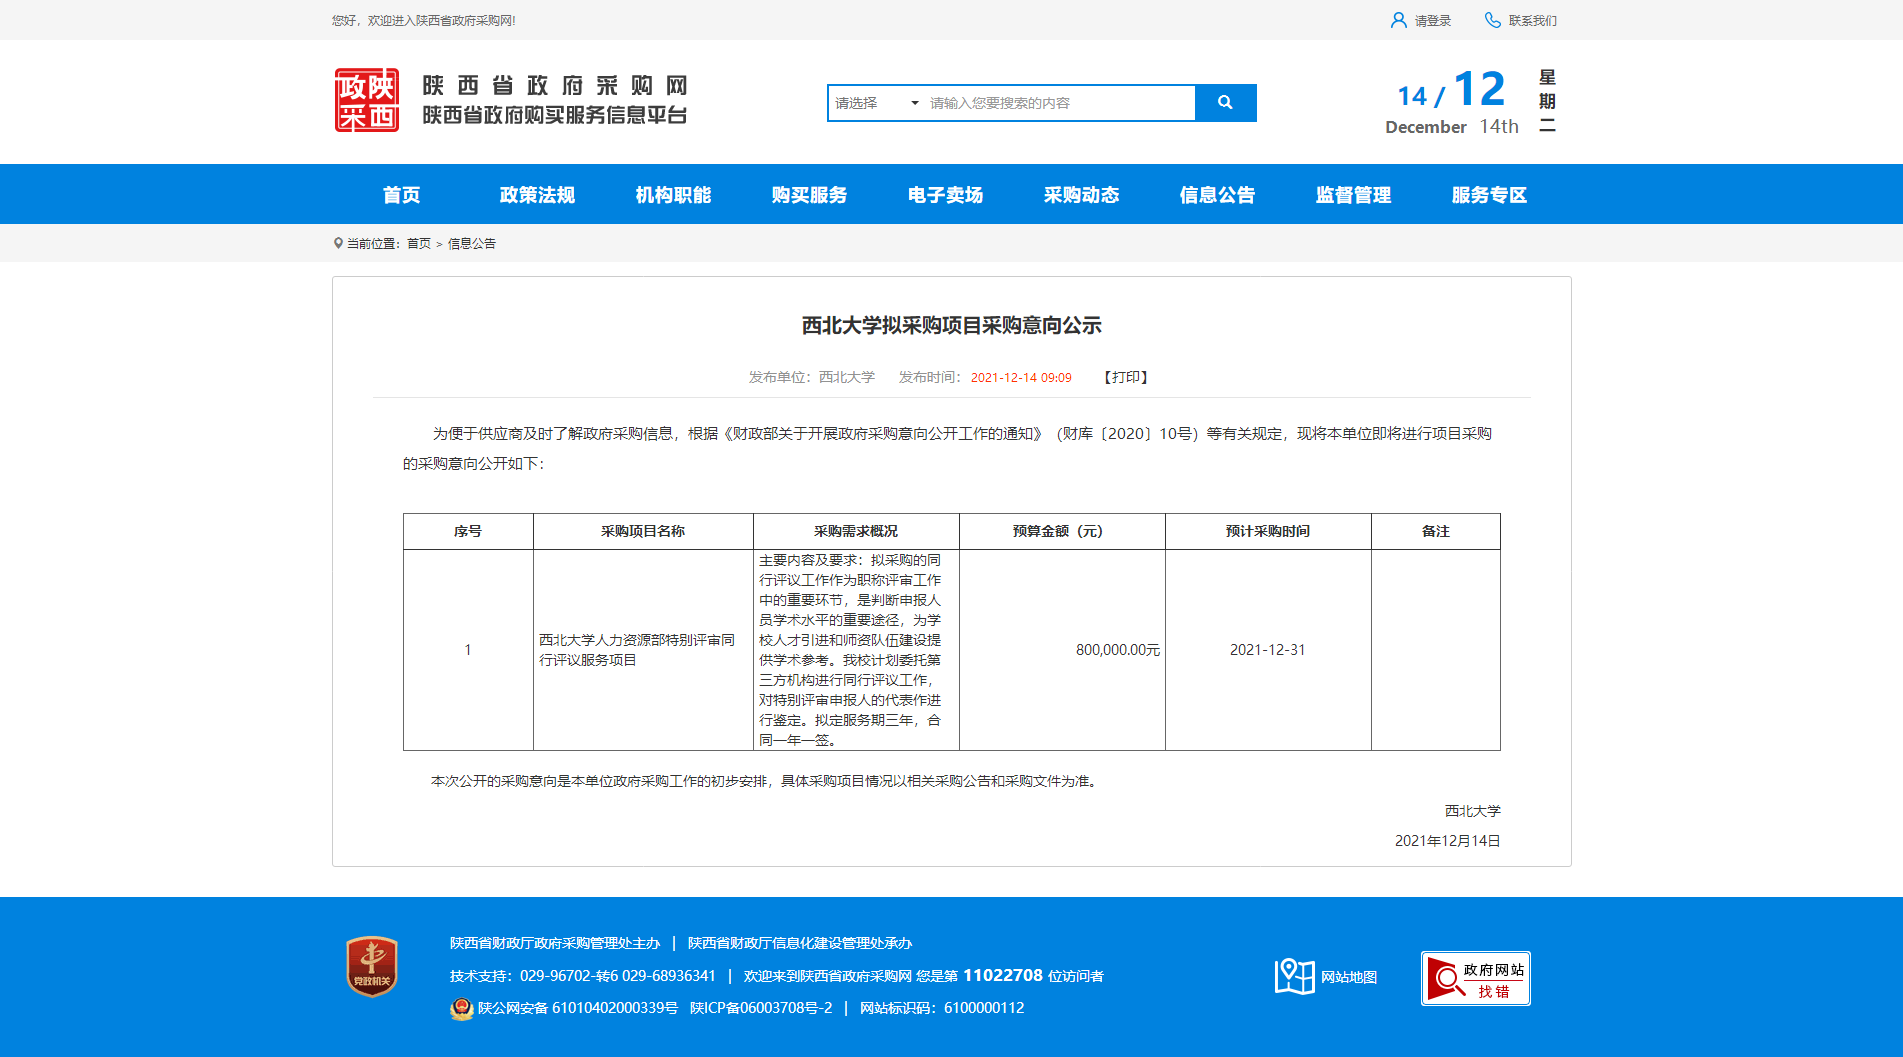The width and height of the screenshot is (1903, 1057).
Task: Open the 监督管理 navigation item
Action: point(1353,195)
